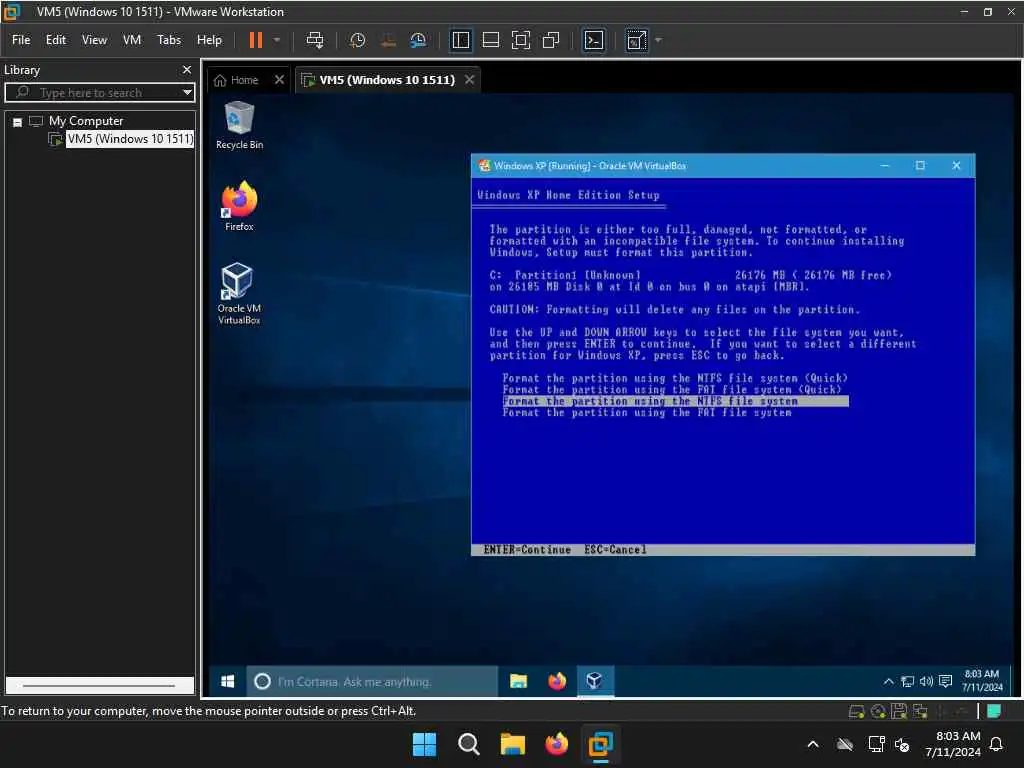Click the guest network tray icon
The width and height of the screenshot is (1024, 768).
pos(907,681)
